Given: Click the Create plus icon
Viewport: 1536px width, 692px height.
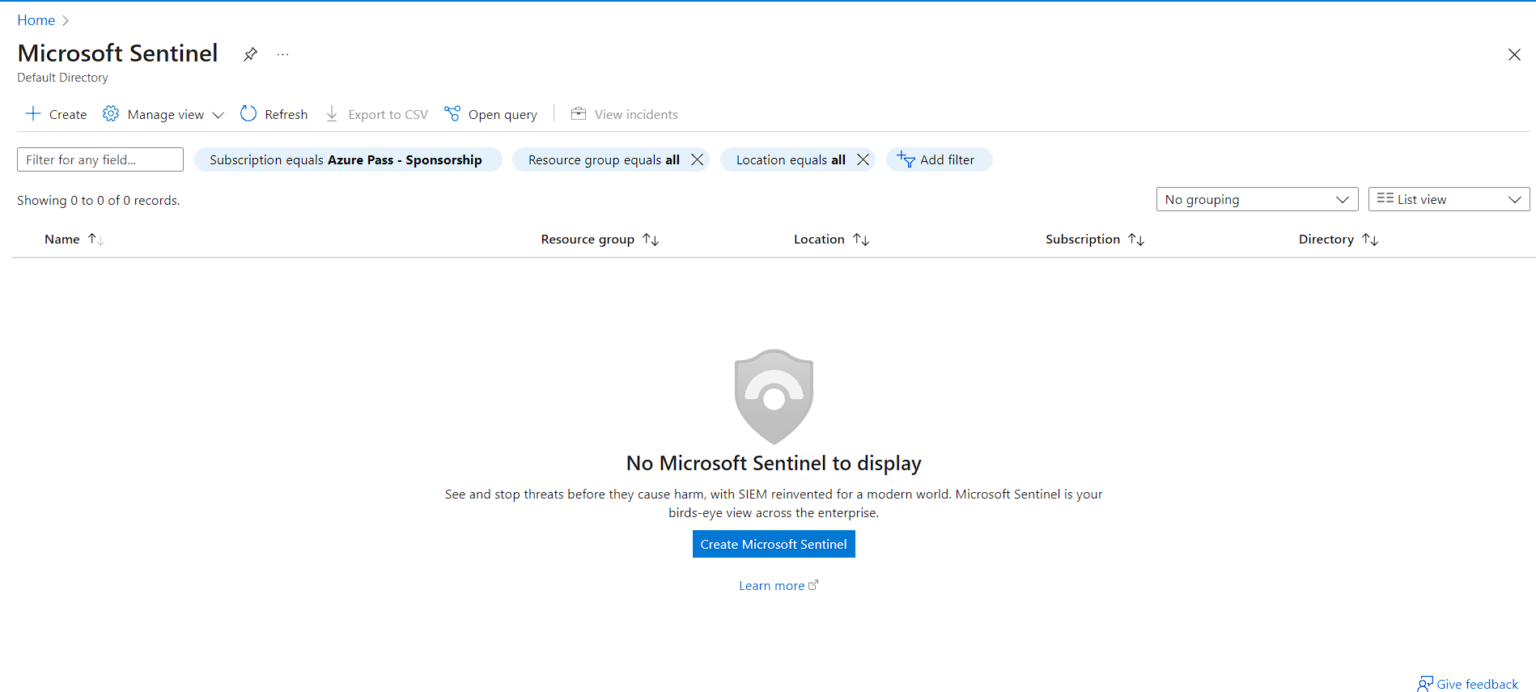Looking at the screenshot, I should click(x=32, y=114).
